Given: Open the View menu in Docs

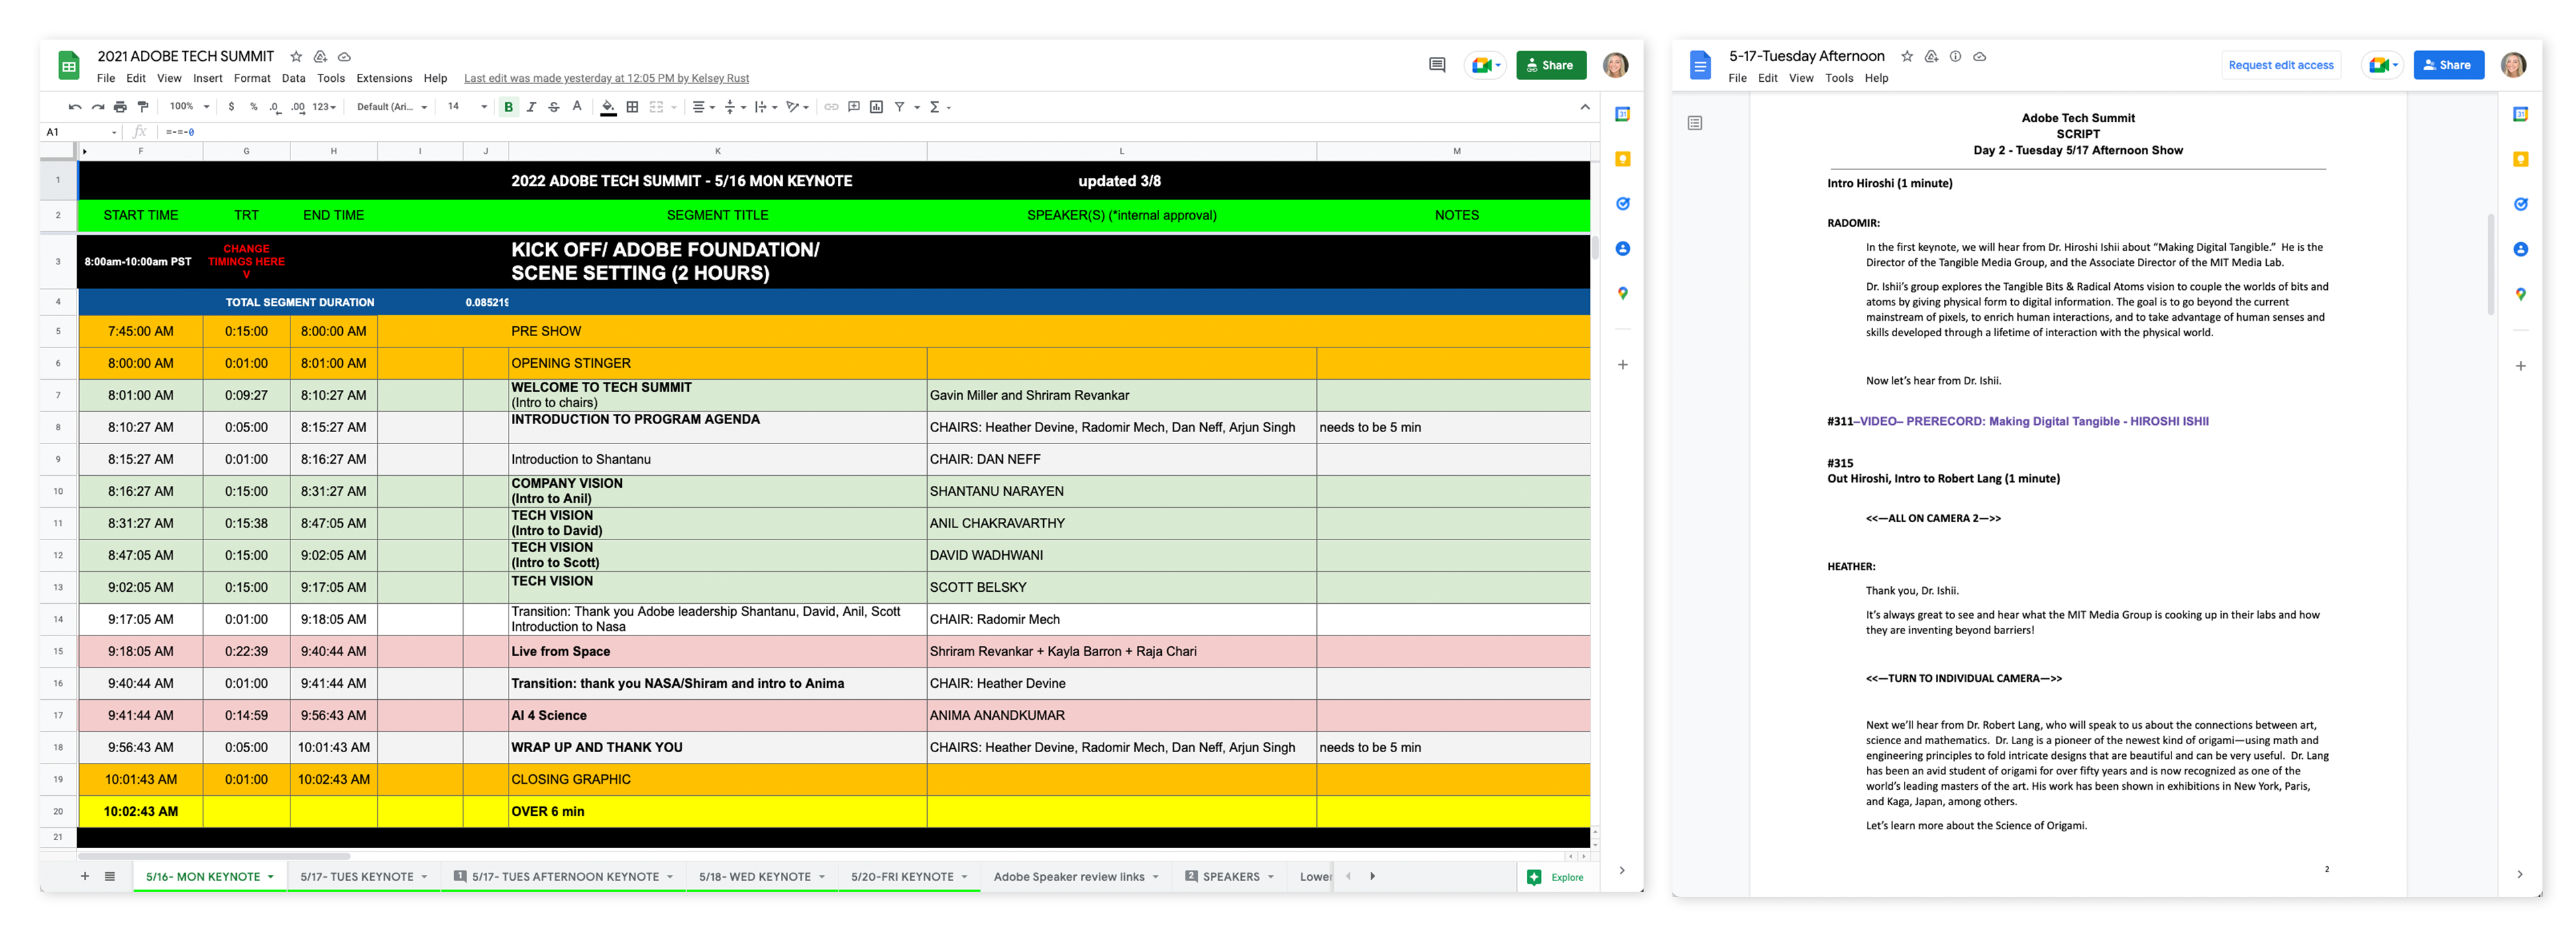Looking at the screenshot, I should click(1801, 78).
